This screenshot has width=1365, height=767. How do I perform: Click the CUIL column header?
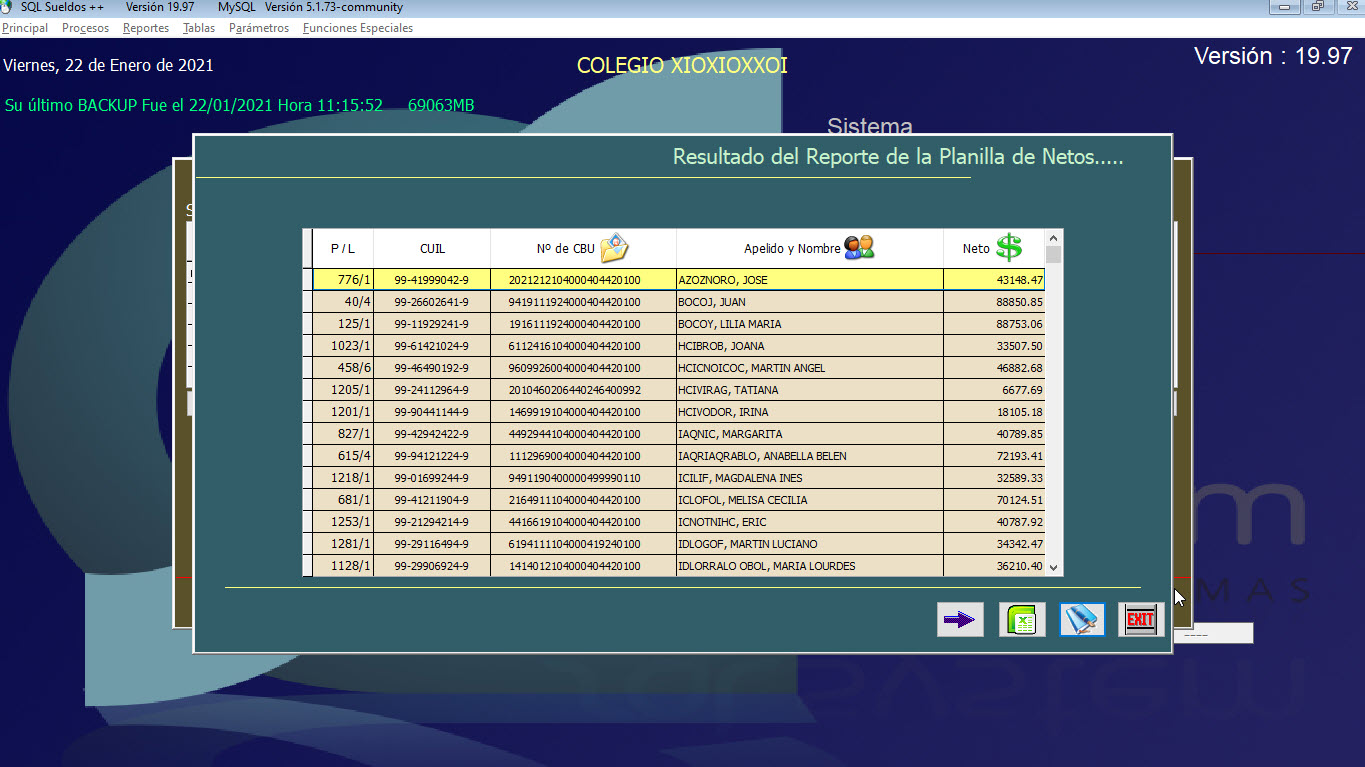pyautogui.click(x=432, y=249)
